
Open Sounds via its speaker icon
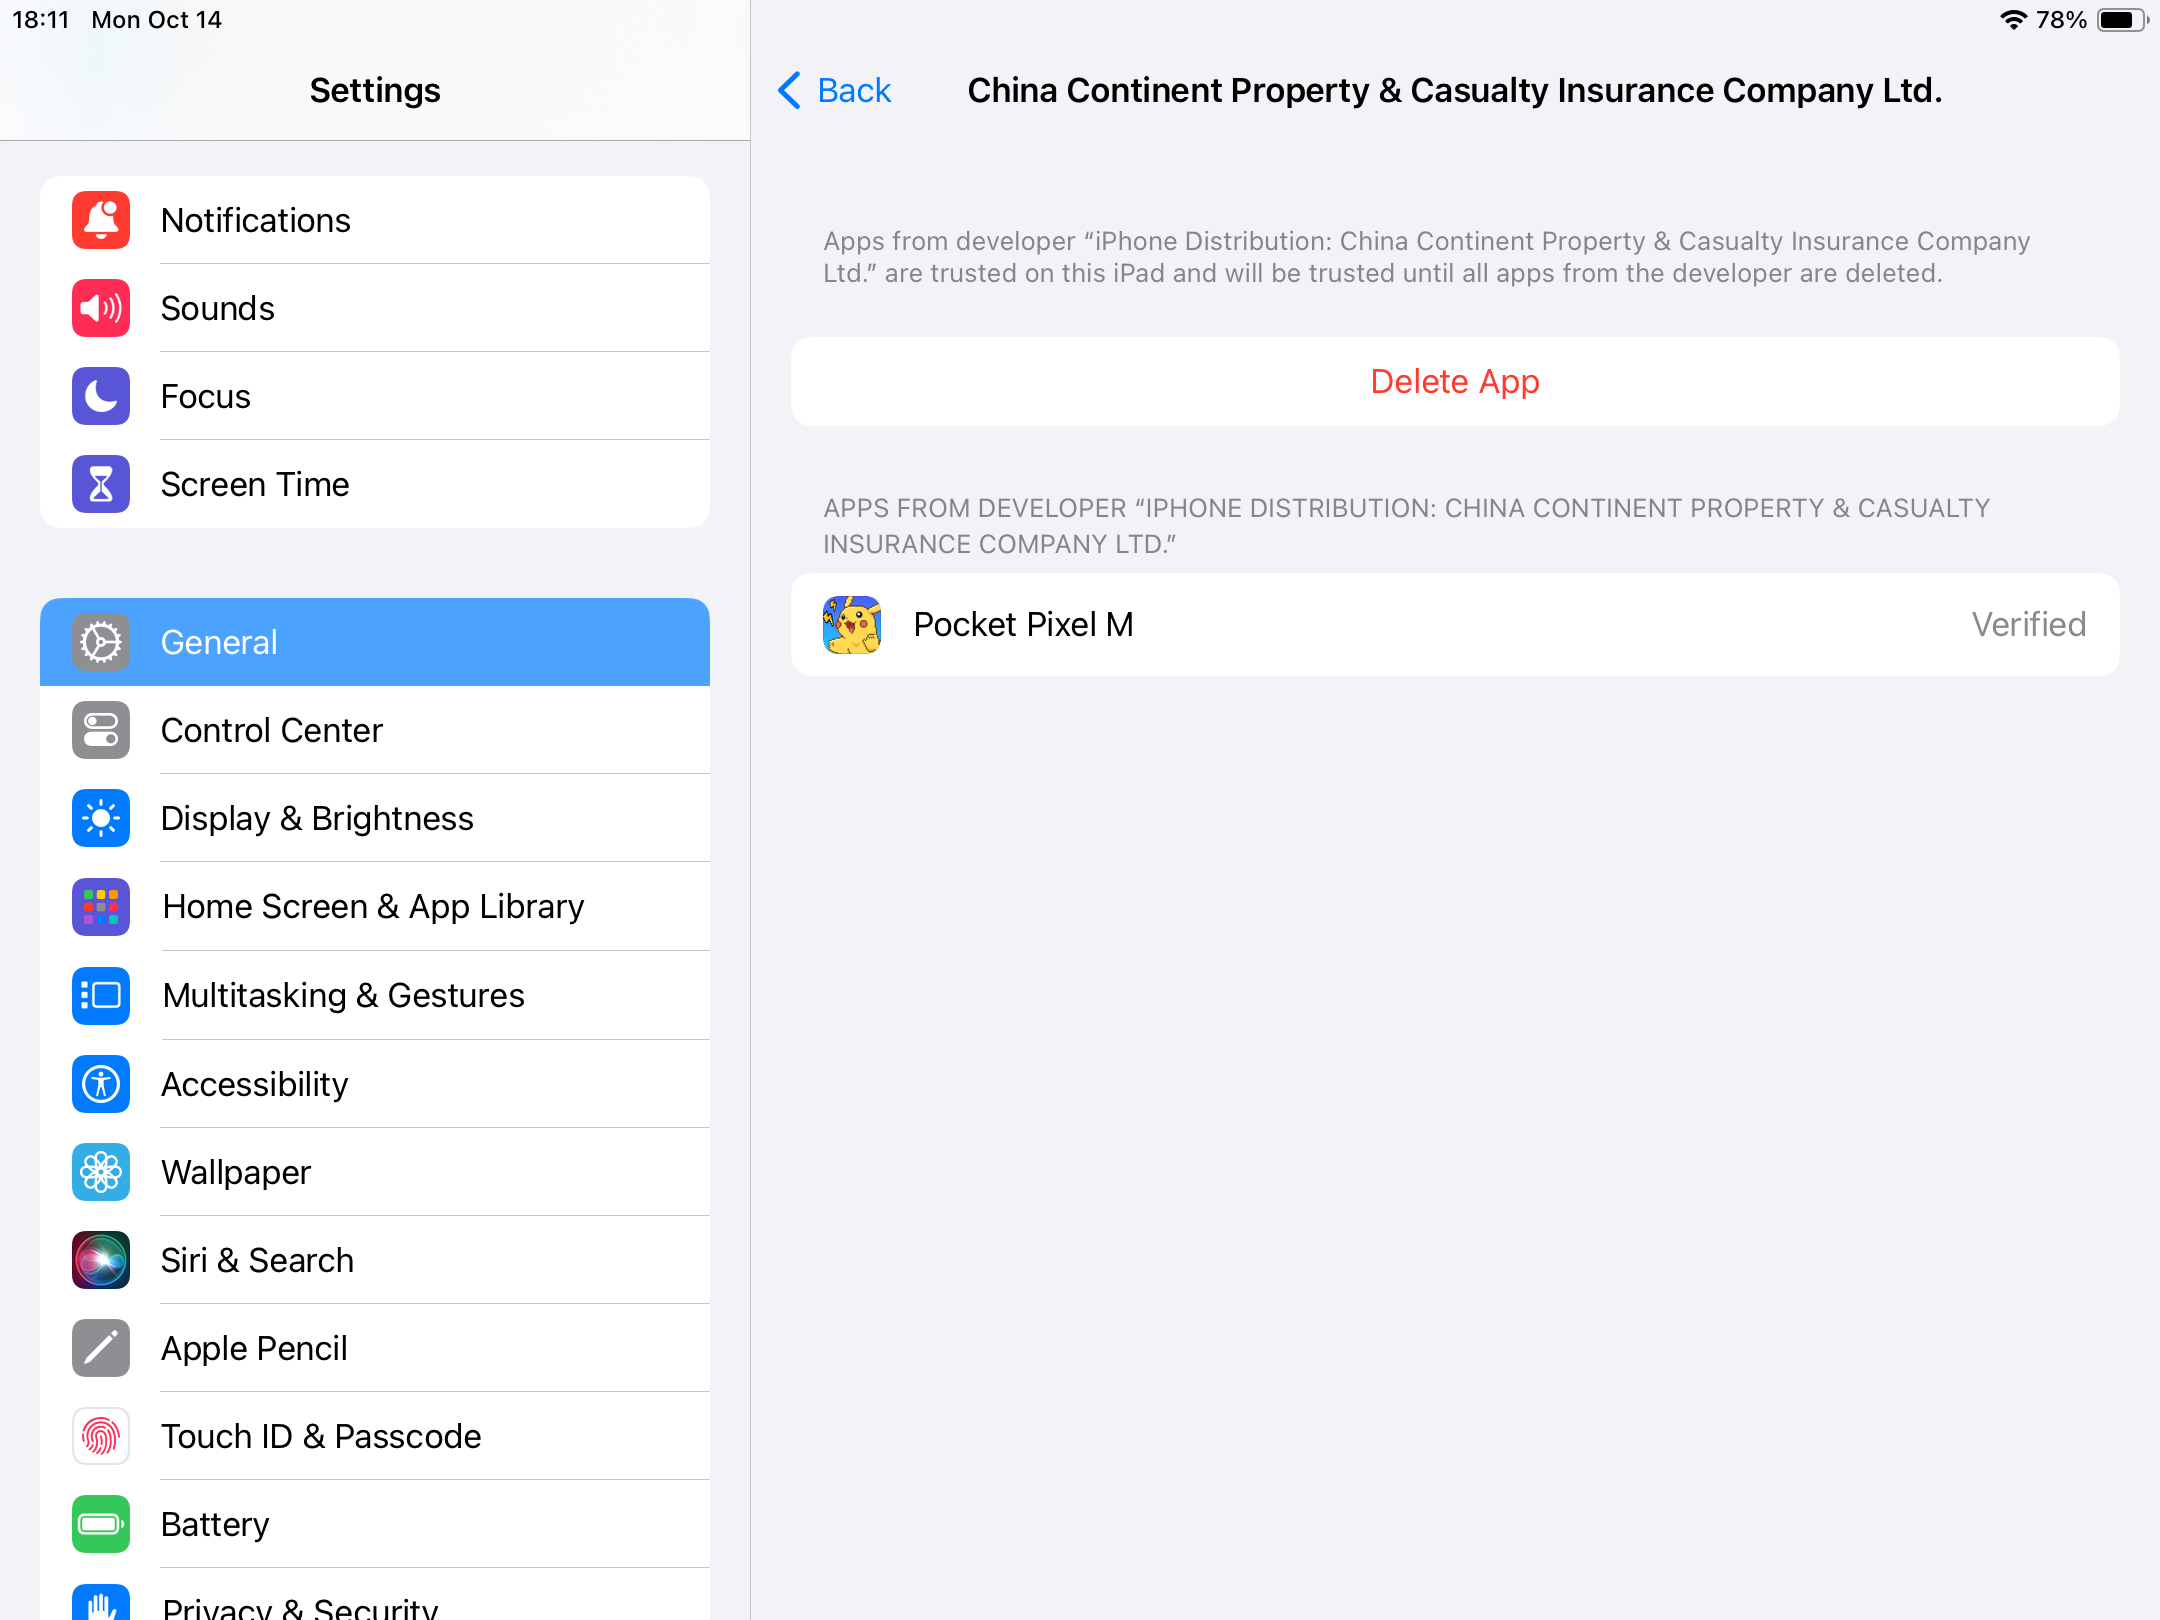(x=101, y=308)
